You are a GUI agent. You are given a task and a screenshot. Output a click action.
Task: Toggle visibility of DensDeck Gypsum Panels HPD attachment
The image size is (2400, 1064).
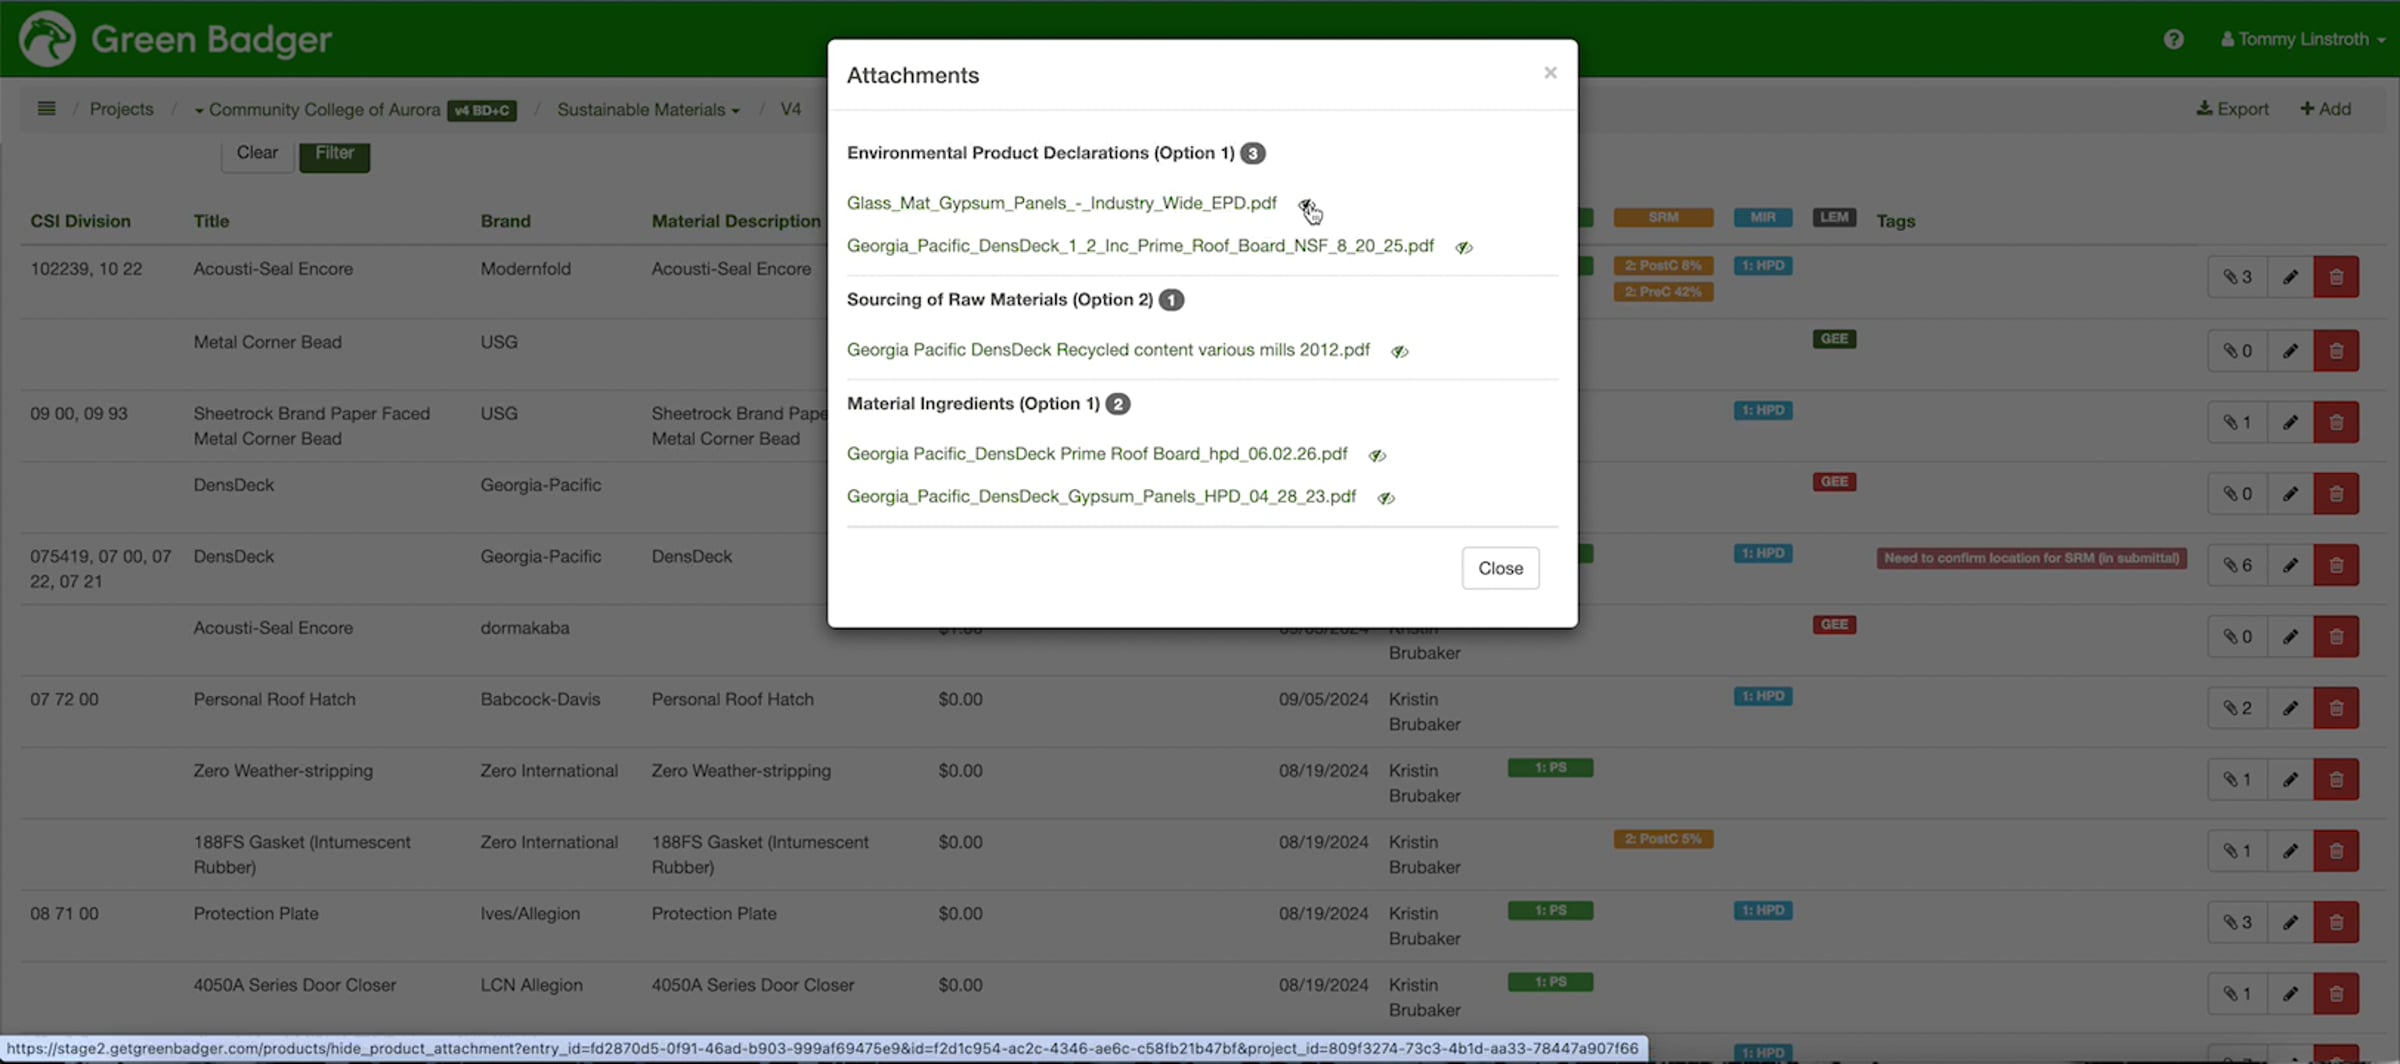coord(1385,498)
